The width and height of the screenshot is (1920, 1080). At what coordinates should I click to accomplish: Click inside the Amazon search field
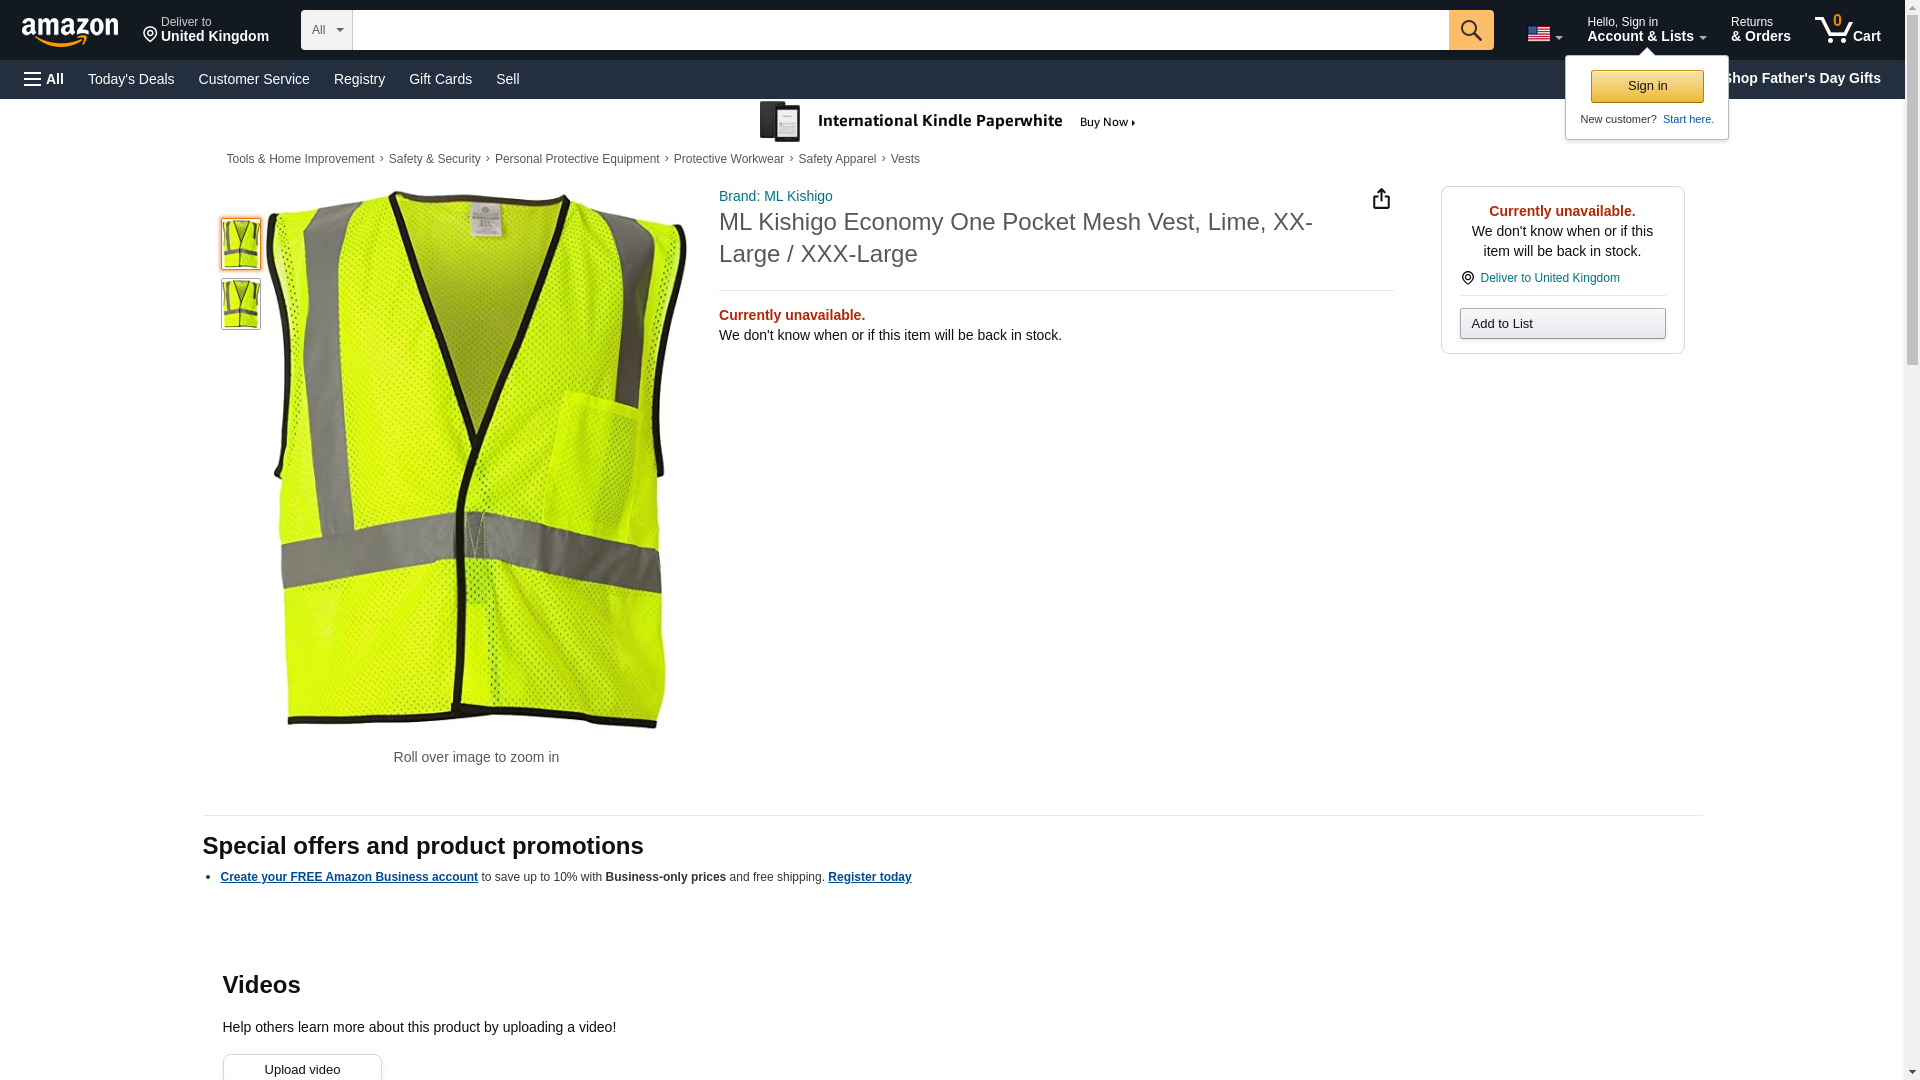pos(900,30)
